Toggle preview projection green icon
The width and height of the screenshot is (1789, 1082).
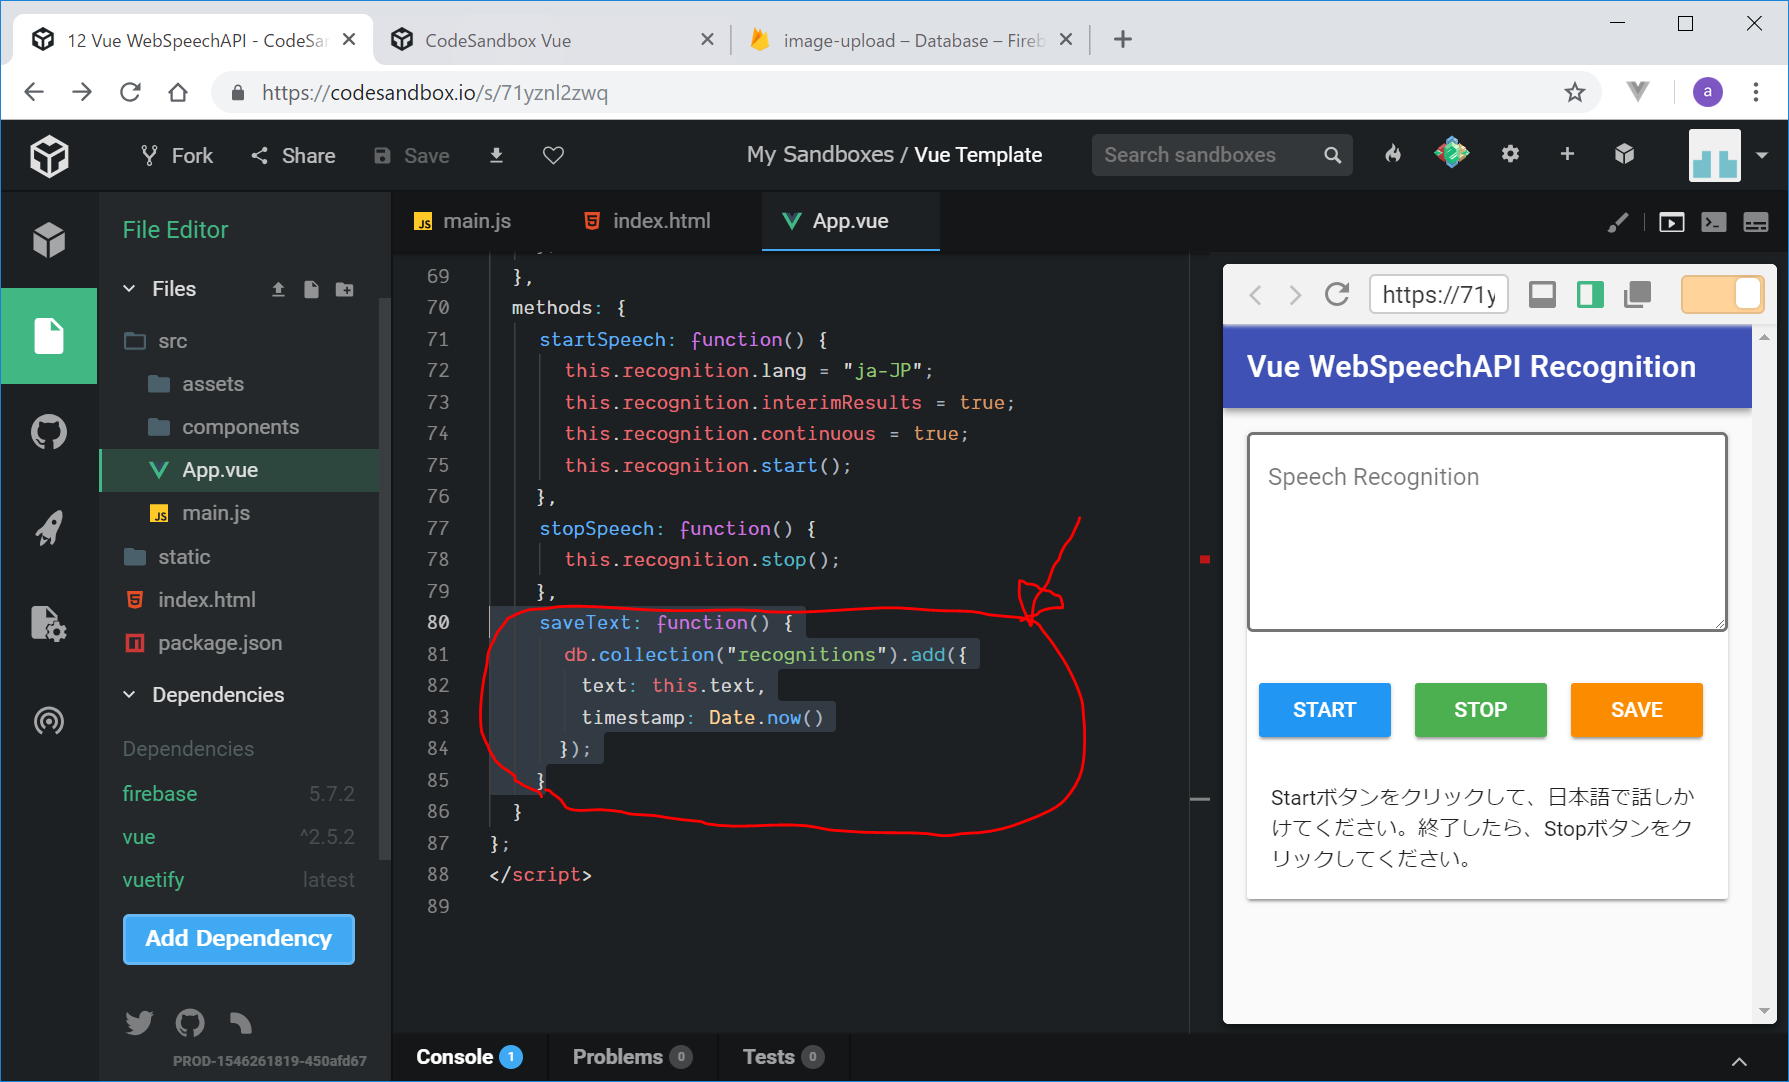coord(1590,294)
